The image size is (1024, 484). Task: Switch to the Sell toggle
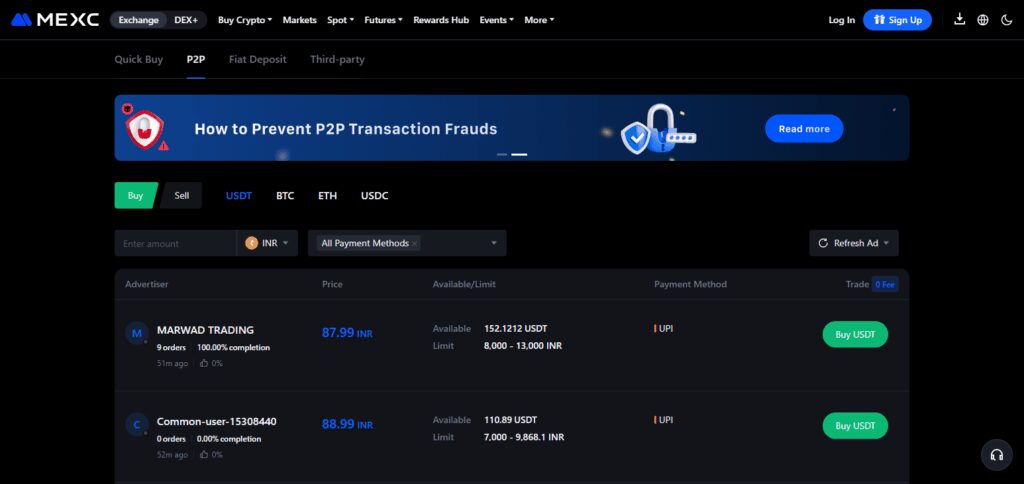click(182, 195)
